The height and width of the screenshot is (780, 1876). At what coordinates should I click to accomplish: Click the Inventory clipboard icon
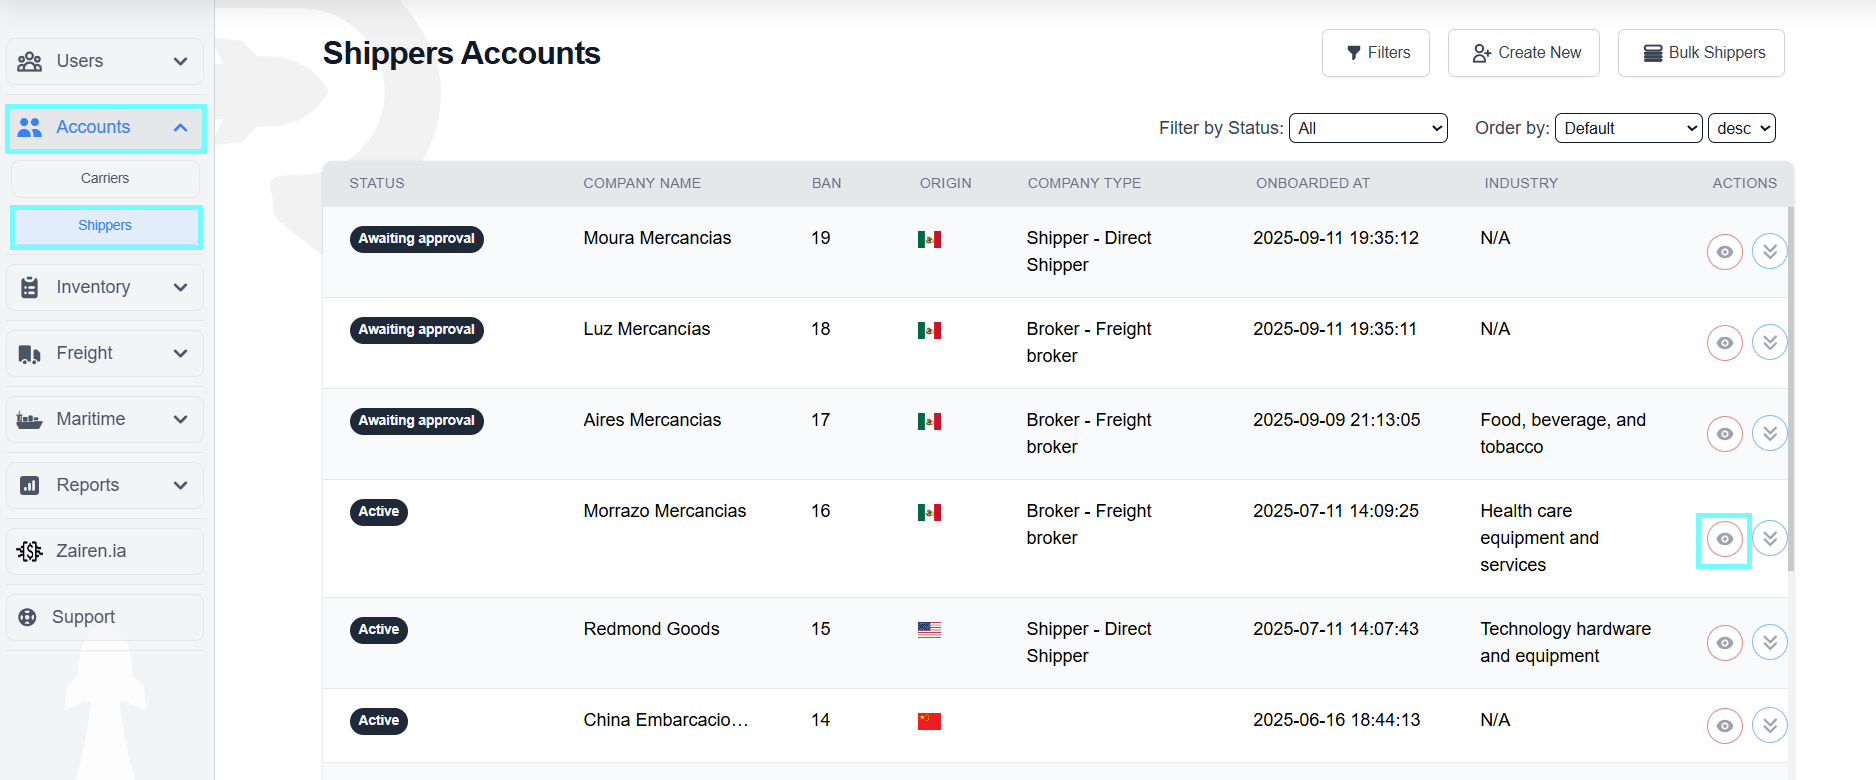tap(30, 288)
